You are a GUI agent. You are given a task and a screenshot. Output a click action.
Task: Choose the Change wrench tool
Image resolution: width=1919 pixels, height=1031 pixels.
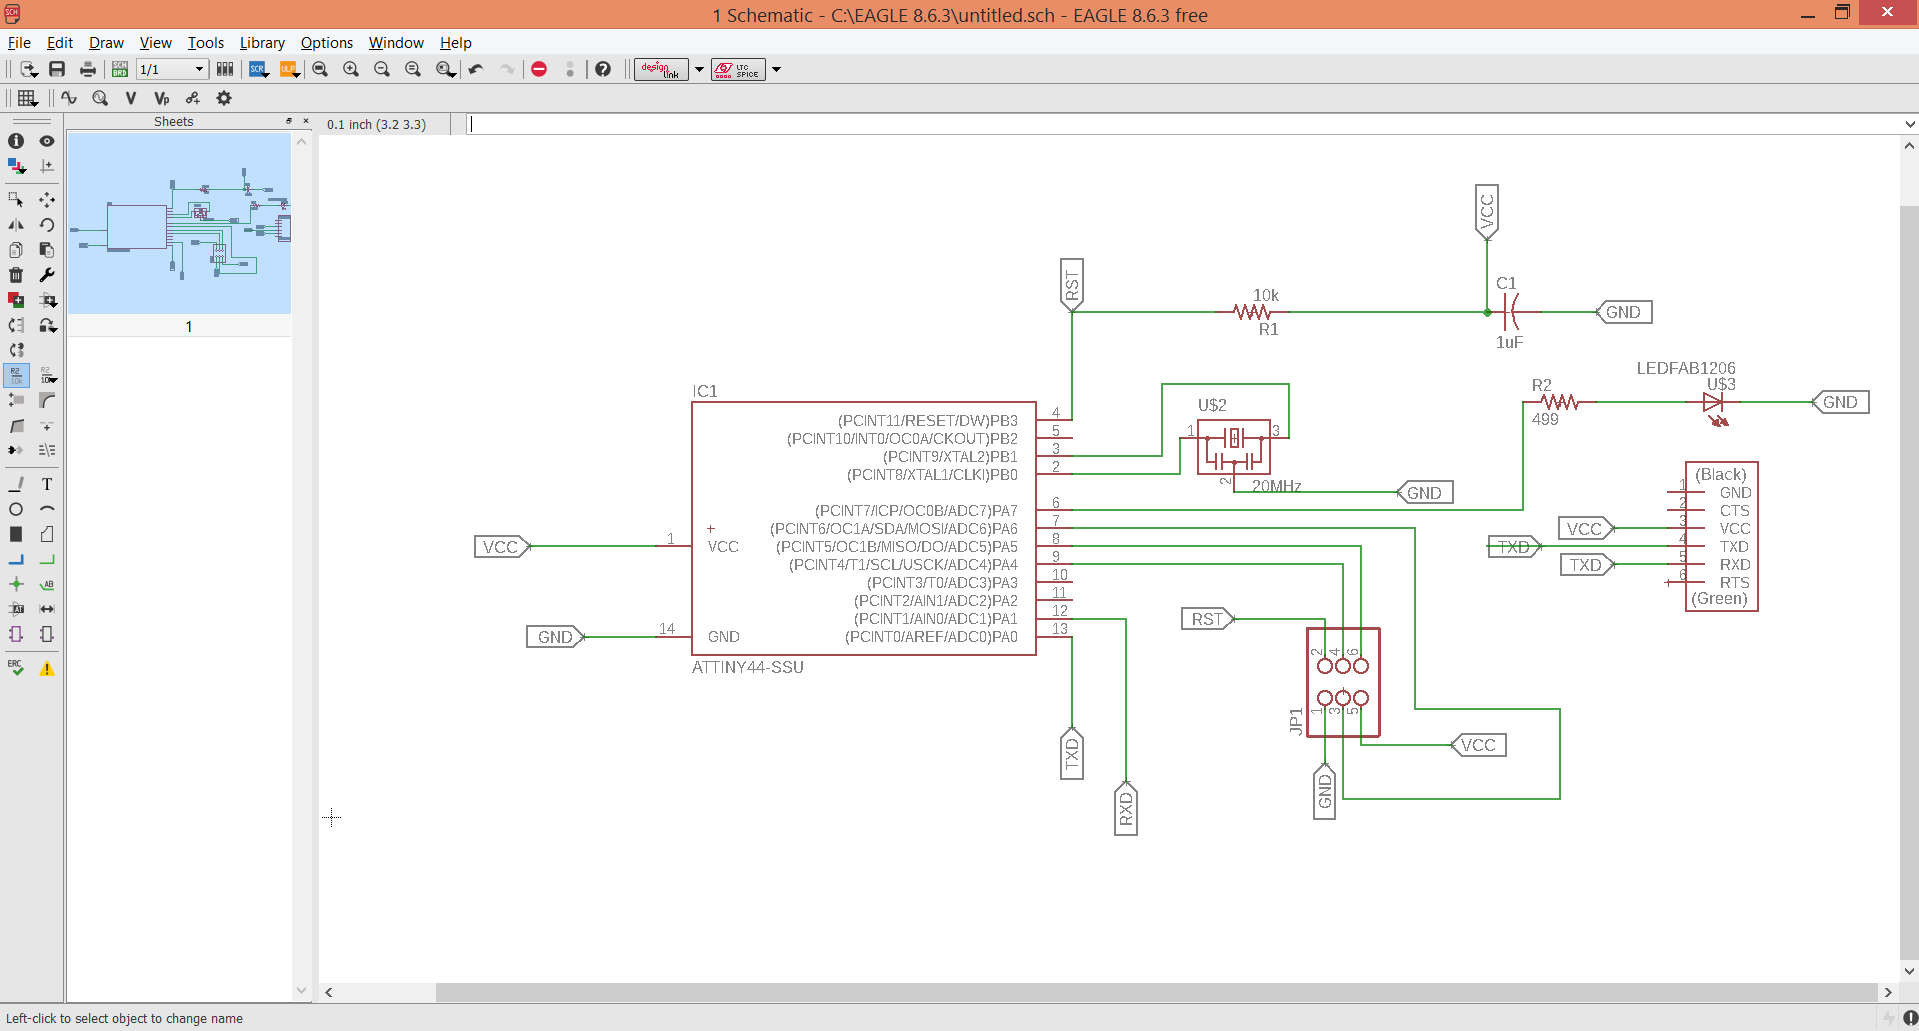47,275
